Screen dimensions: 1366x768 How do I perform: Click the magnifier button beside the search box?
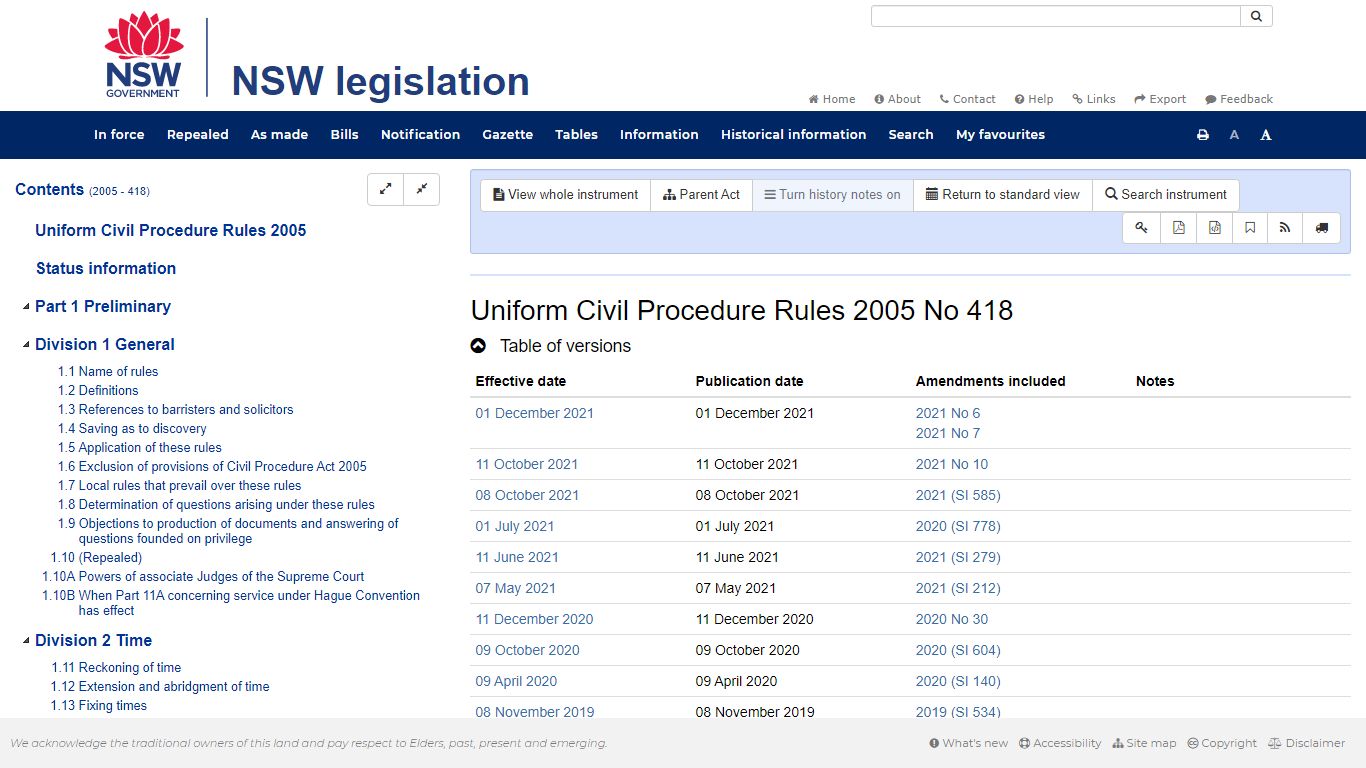[x=1256, y=16]
